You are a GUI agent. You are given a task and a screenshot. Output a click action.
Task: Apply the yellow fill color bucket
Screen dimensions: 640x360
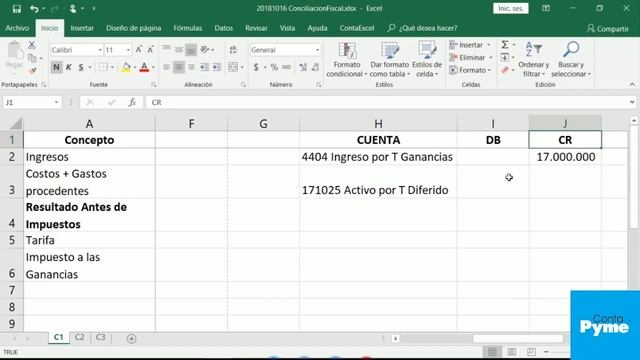point(126,67)
